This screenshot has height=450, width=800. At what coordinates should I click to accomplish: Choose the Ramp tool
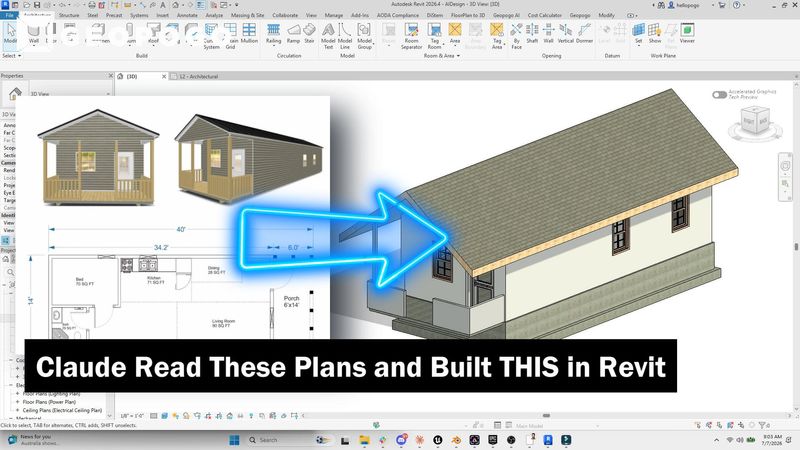(x=293, y=33)
